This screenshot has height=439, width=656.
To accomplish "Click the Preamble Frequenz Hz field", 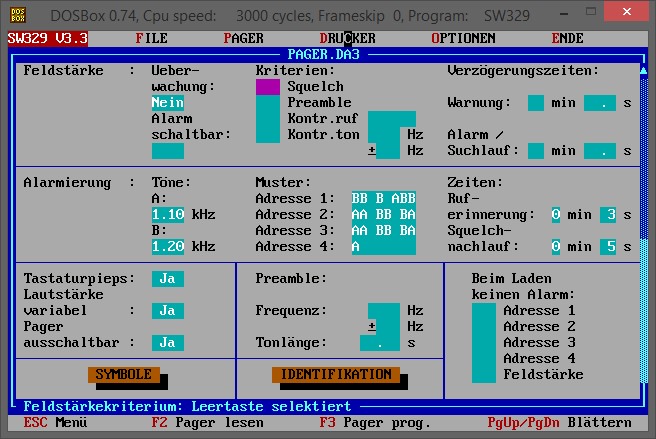I will coord(383,311).
